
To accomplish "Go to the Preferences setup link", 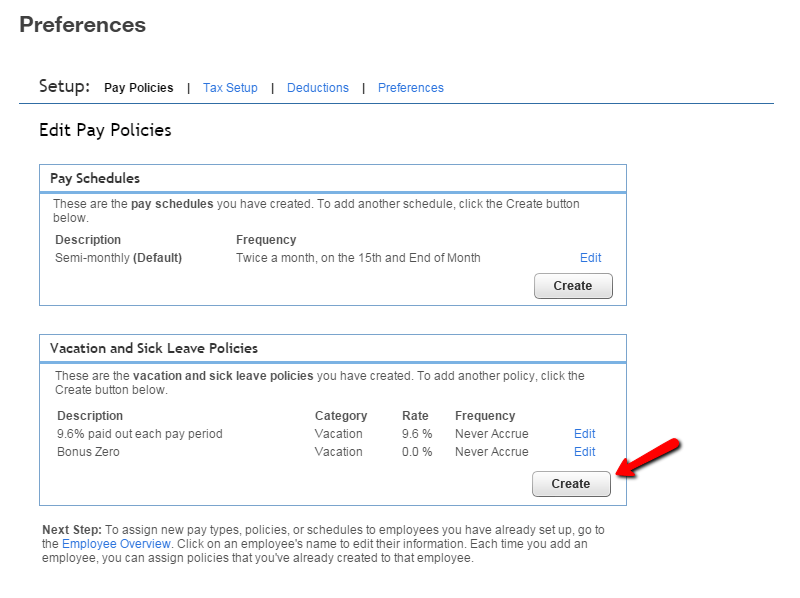I will [410, 88].
